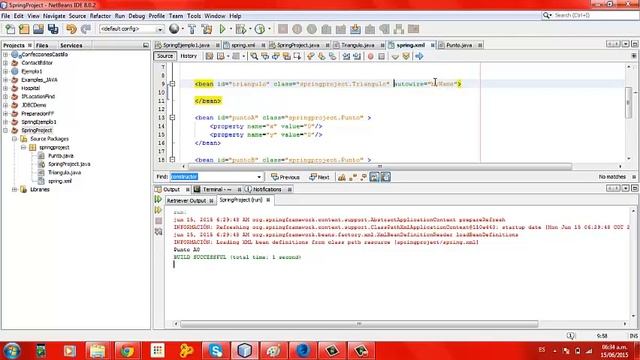Start macro recording with the red circle icon

coord(371,56)
